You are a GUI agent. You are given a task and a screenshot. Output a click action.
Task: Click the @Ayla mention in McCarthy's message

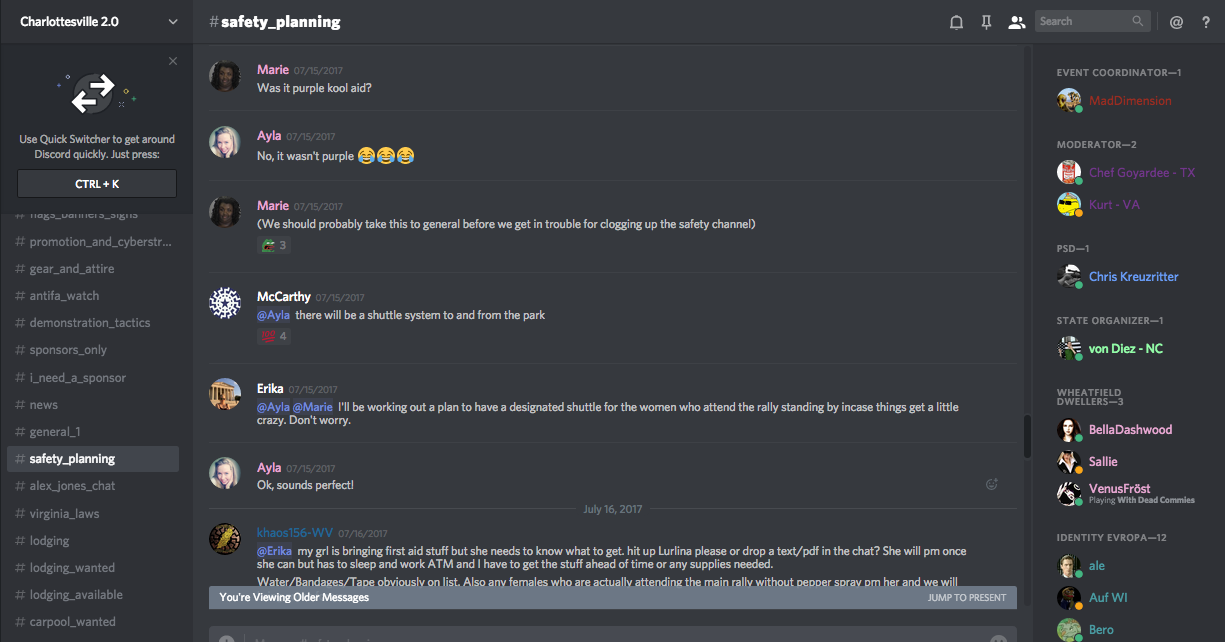point(273,315)
